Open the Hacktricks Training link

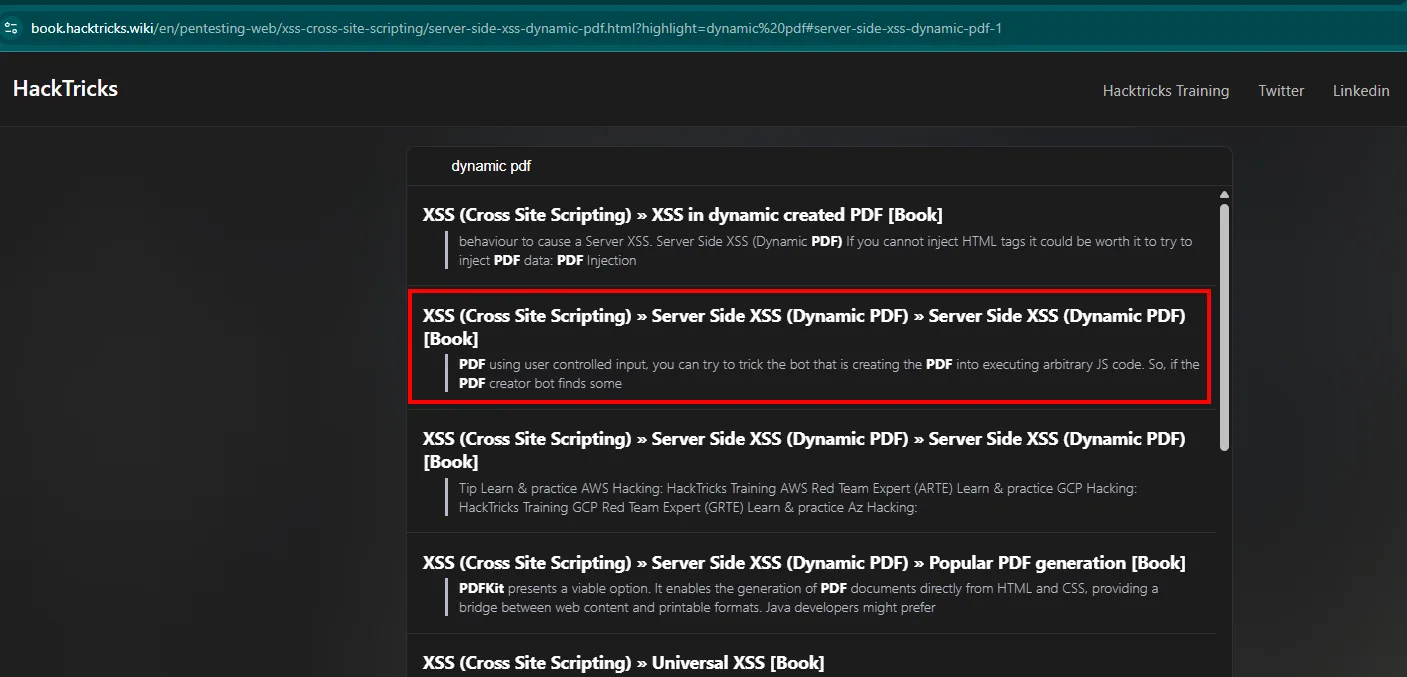(x=1166, y=90)
